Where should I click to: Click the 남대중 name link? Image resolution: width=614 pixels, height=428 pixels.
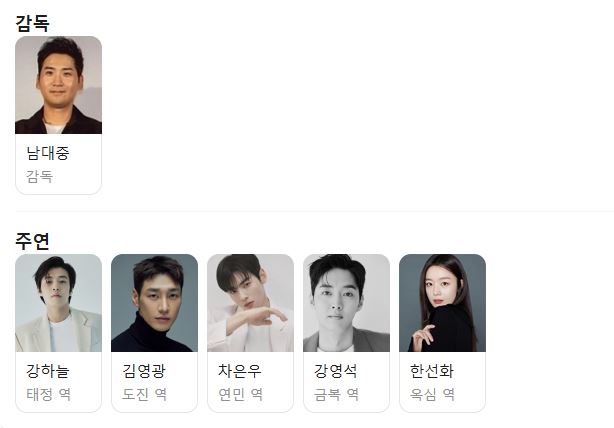click(48, 153)
